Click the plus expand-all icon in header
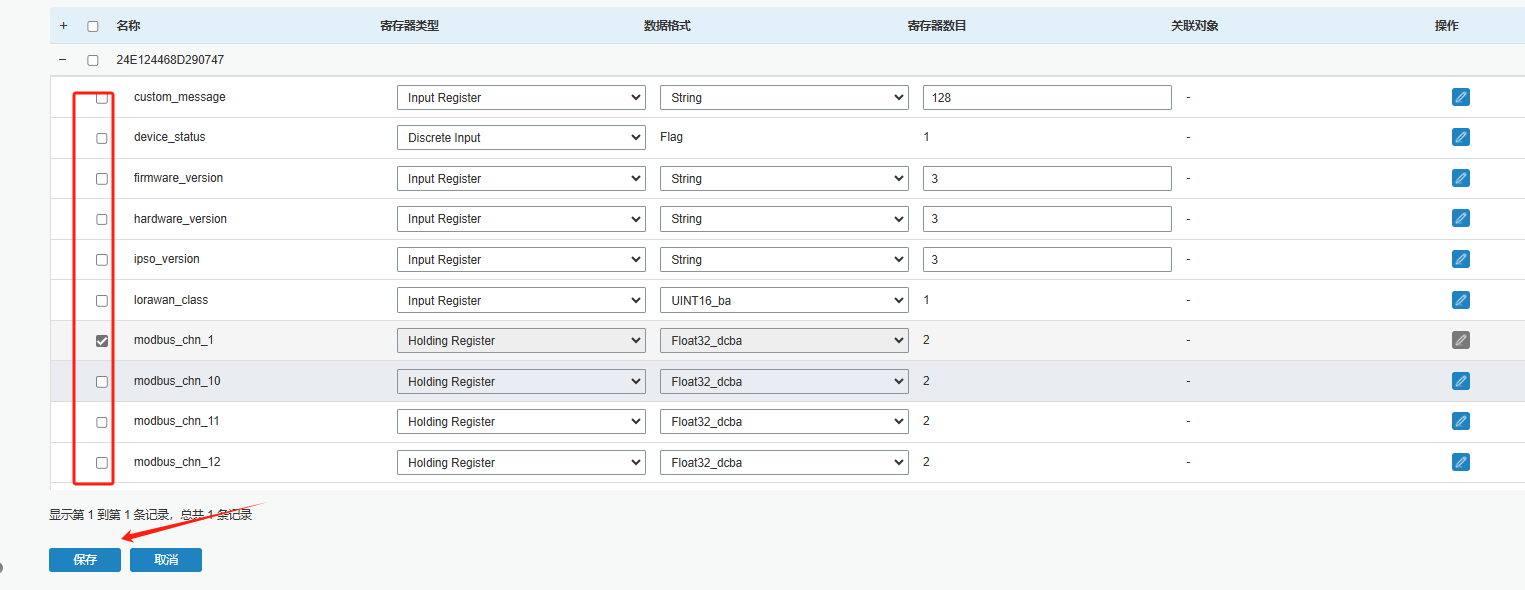This screenshot has height=590, width=1525. coord(63,26)
